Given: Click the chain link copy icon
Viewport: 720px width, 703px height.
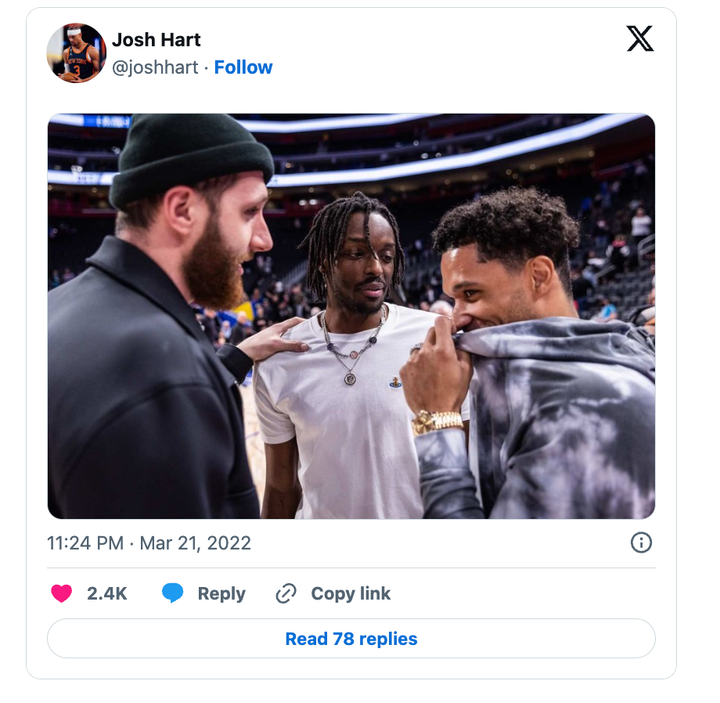Looking at the screenshot, I should [286, 593].
